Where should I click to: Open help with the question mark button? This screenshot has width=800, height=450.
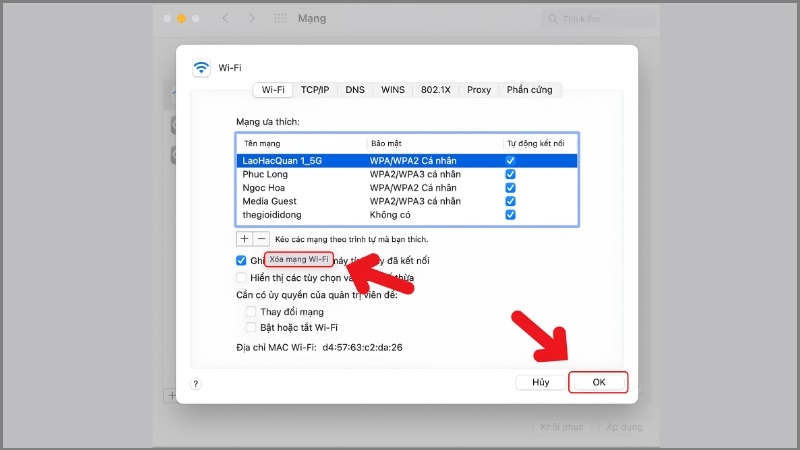(x=195, y=384)
